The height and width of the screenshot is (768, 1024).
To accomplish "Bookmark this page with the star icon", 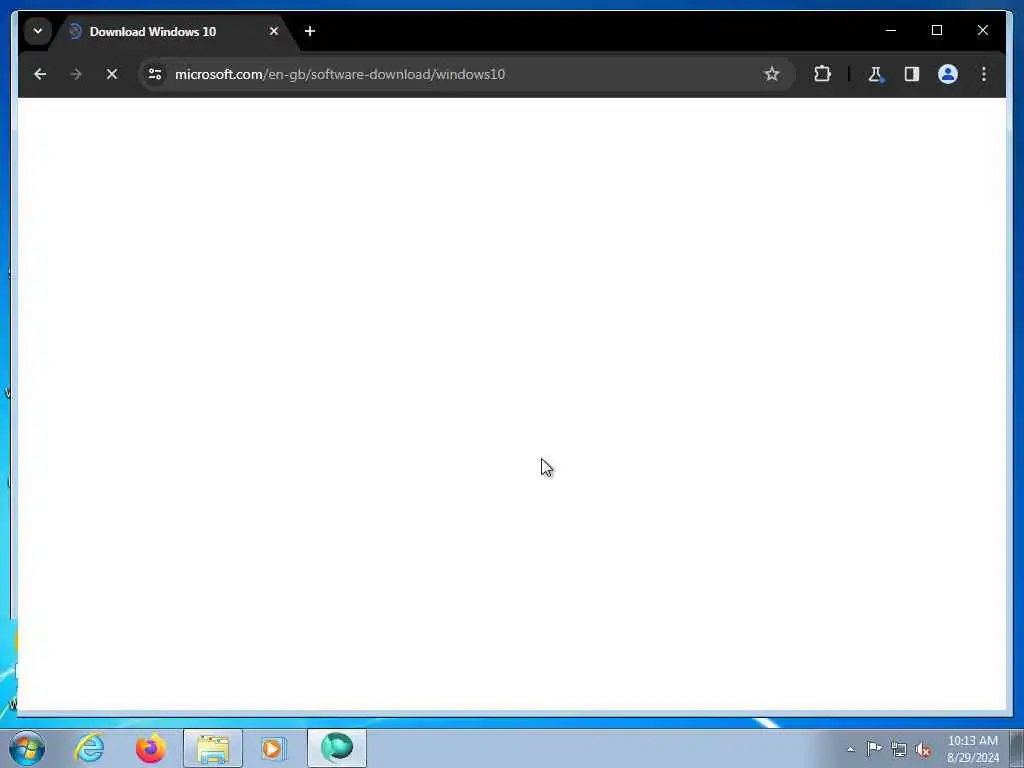I will click(771, 74).
